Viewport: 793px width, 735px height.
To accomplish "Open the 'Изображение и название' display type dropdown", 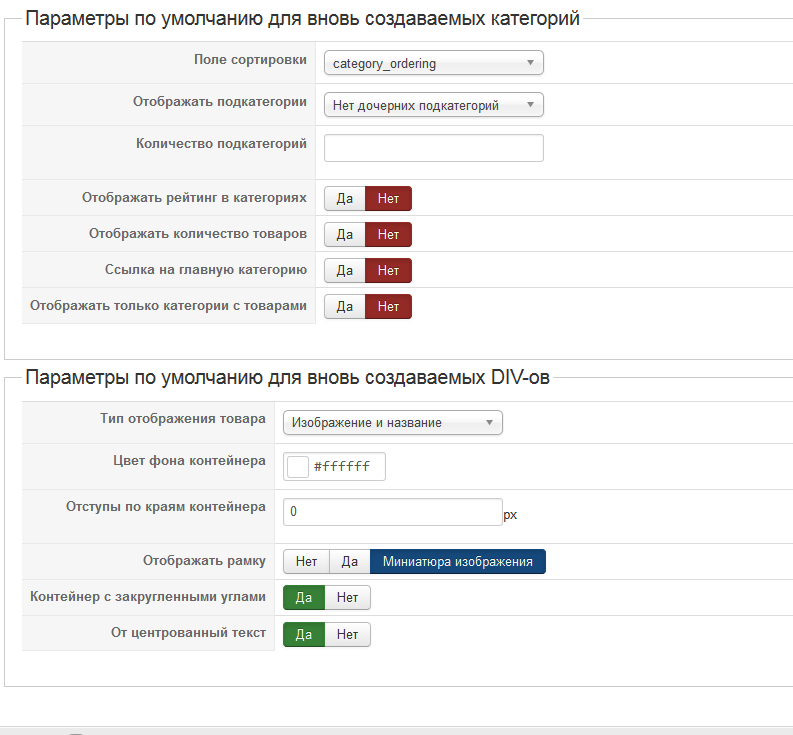I will click(x=392, y=423).
